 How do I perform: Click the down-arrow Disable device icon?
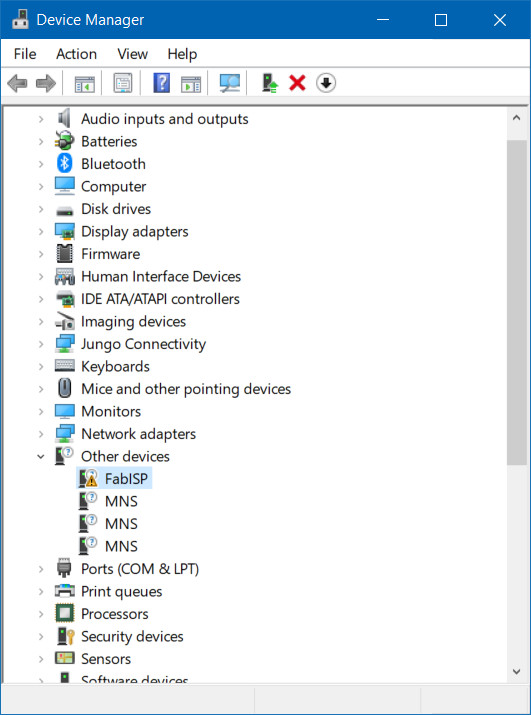tap(326, 83)
